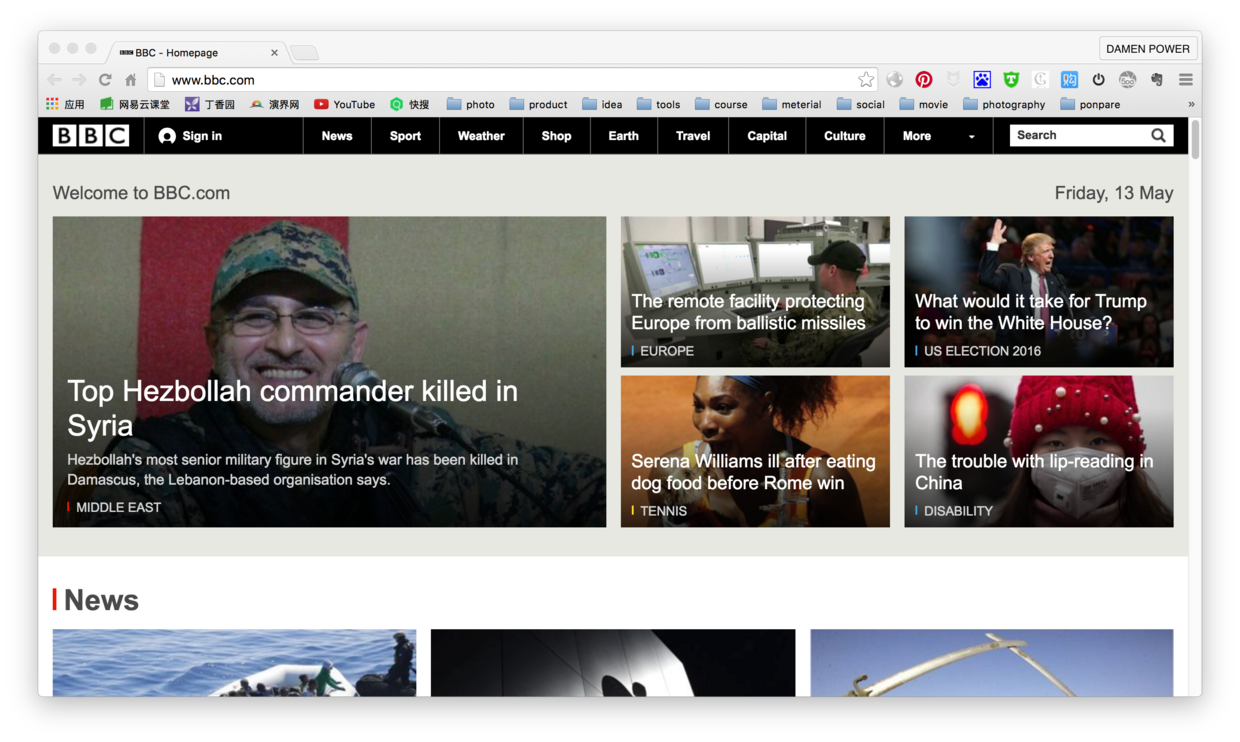Viewport: 1240px width, 742px height.
Task: Open the Travel nav item
Action: (693, 136)
